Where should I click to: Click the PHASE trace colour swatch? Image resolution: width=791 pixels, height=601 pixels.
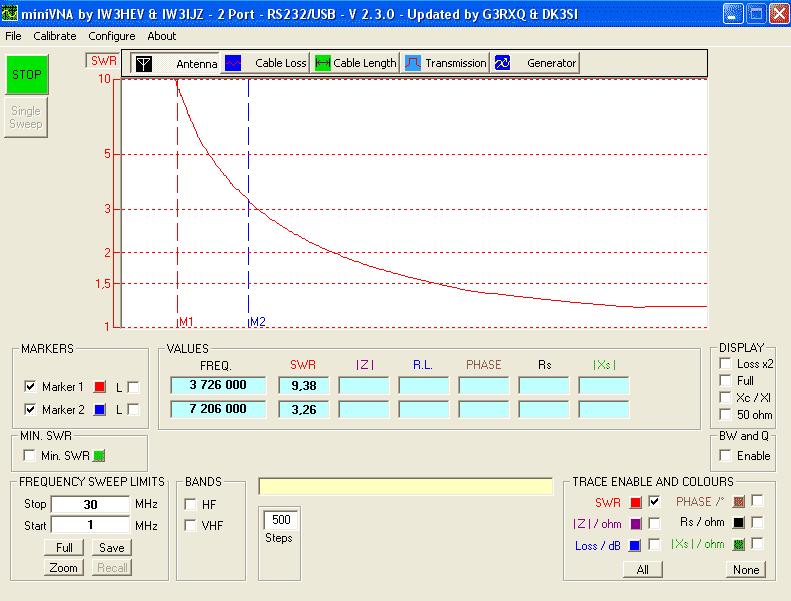tap(739, 502)
